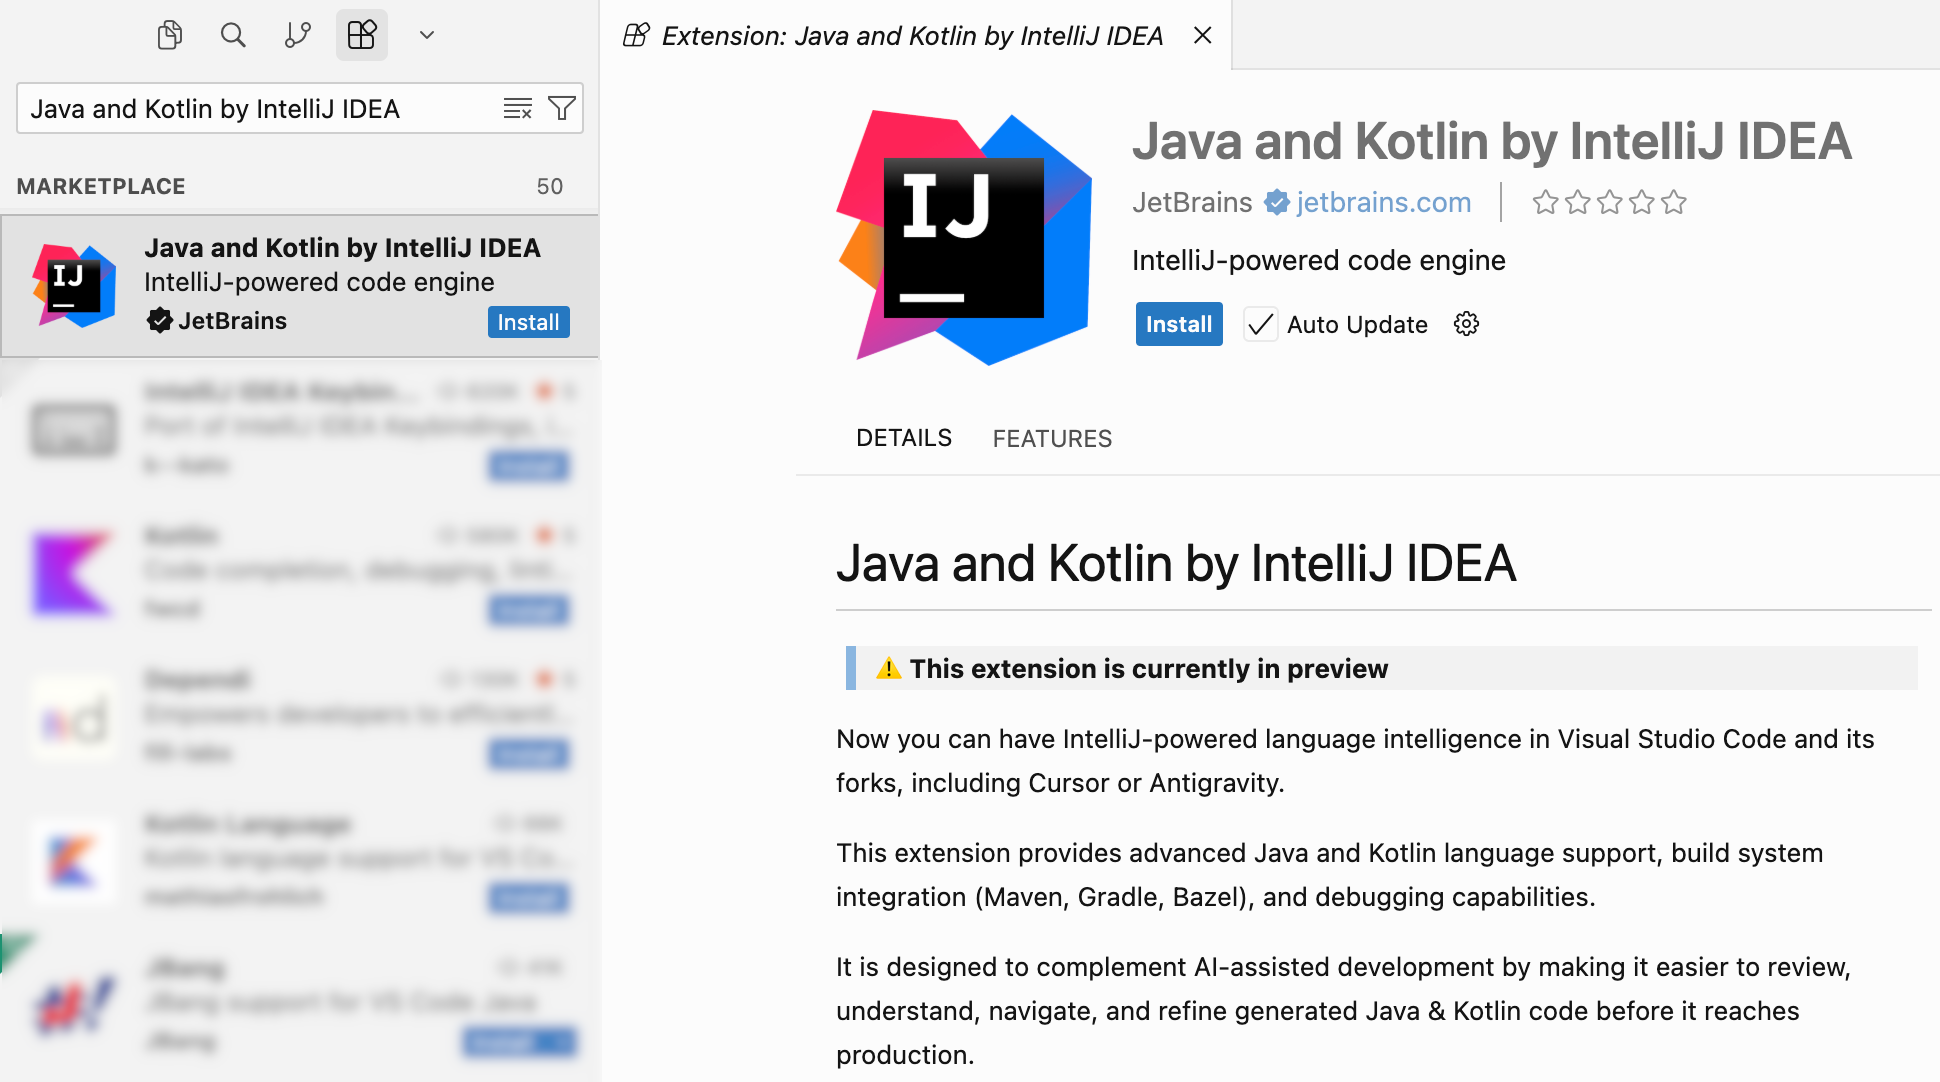
Task: Clear extension search results icon
Action: point(518,108)
